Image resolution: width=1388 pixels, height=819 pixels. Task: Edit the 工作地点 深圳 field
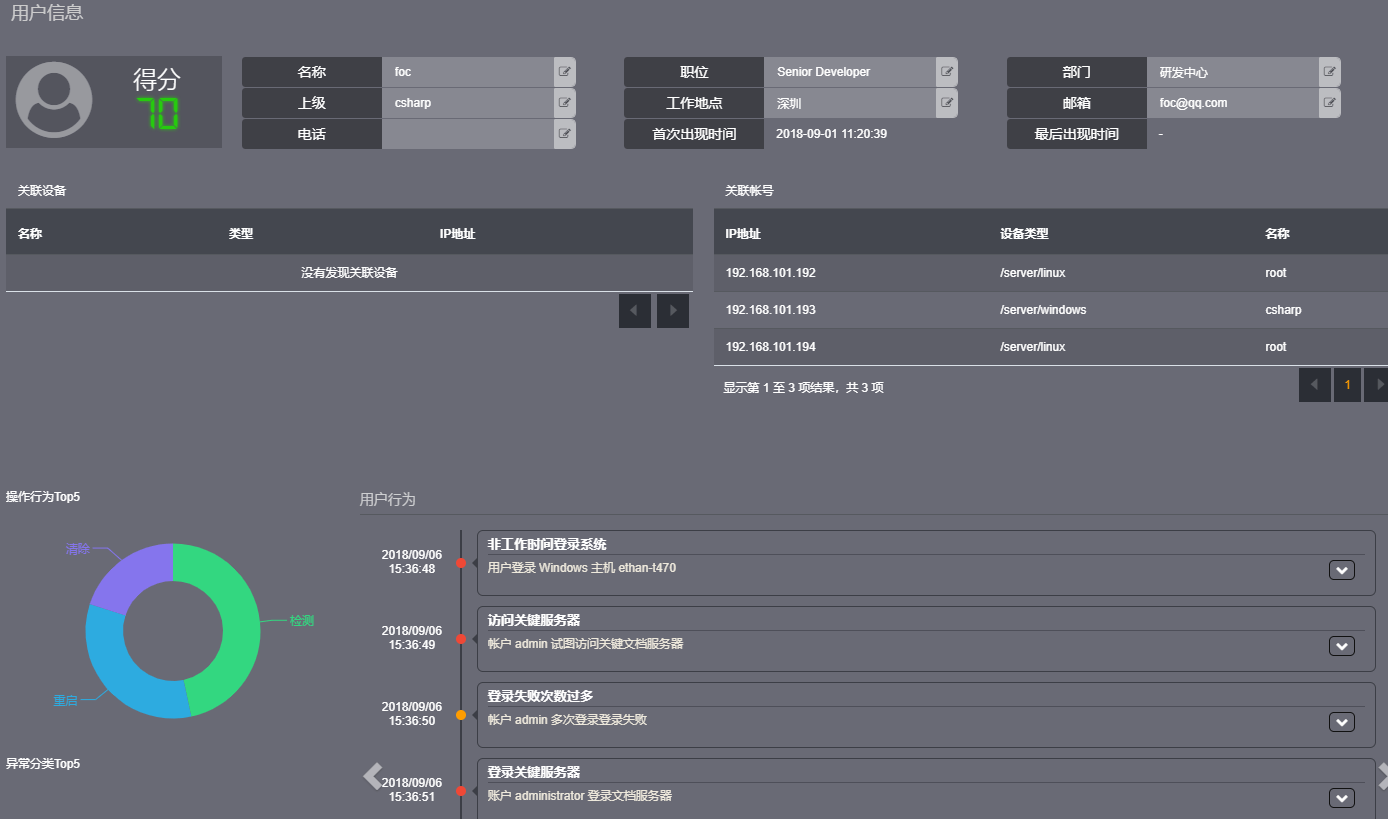tap(946, 103)
